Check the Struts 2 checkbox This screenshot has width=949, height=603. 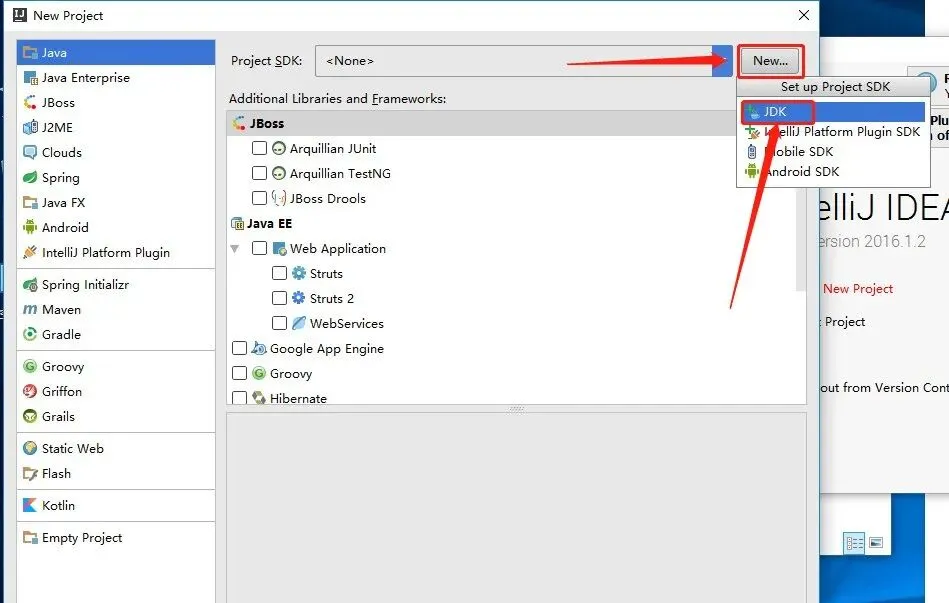(x=279, y=298)
